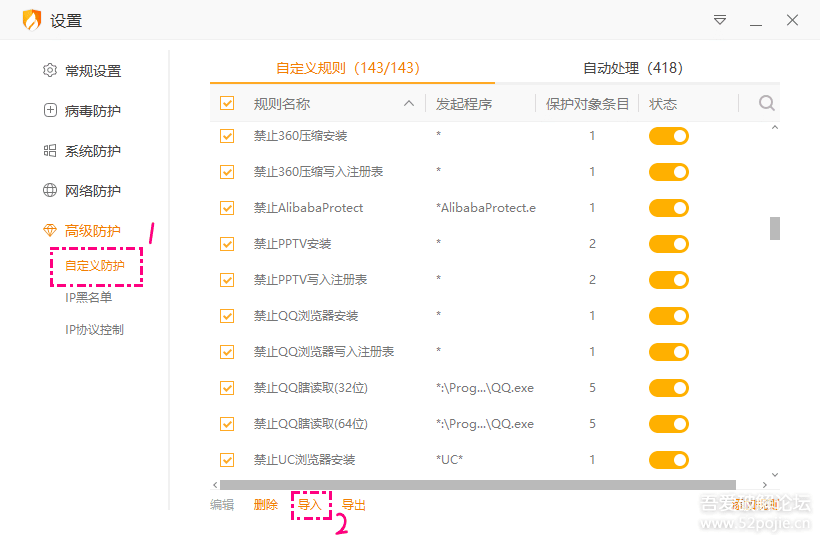The image size is (820, 540).
Task: Click the 导出 button below the list
Action: point(354,504)
